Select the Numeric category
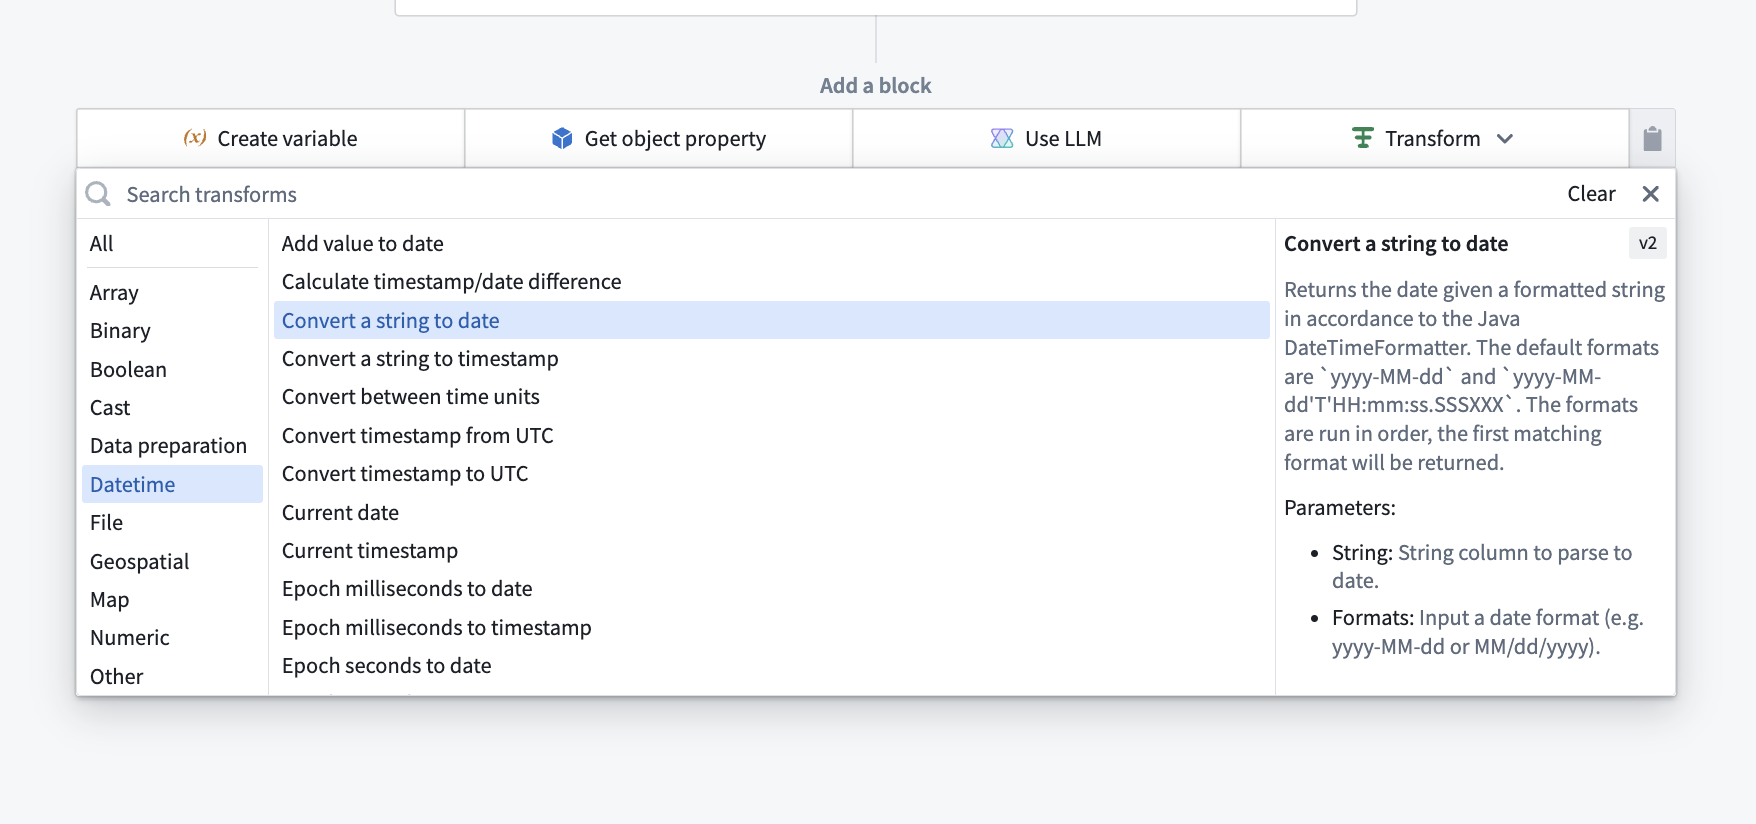This screenshot has height=824, width=1756. point(170,638)
